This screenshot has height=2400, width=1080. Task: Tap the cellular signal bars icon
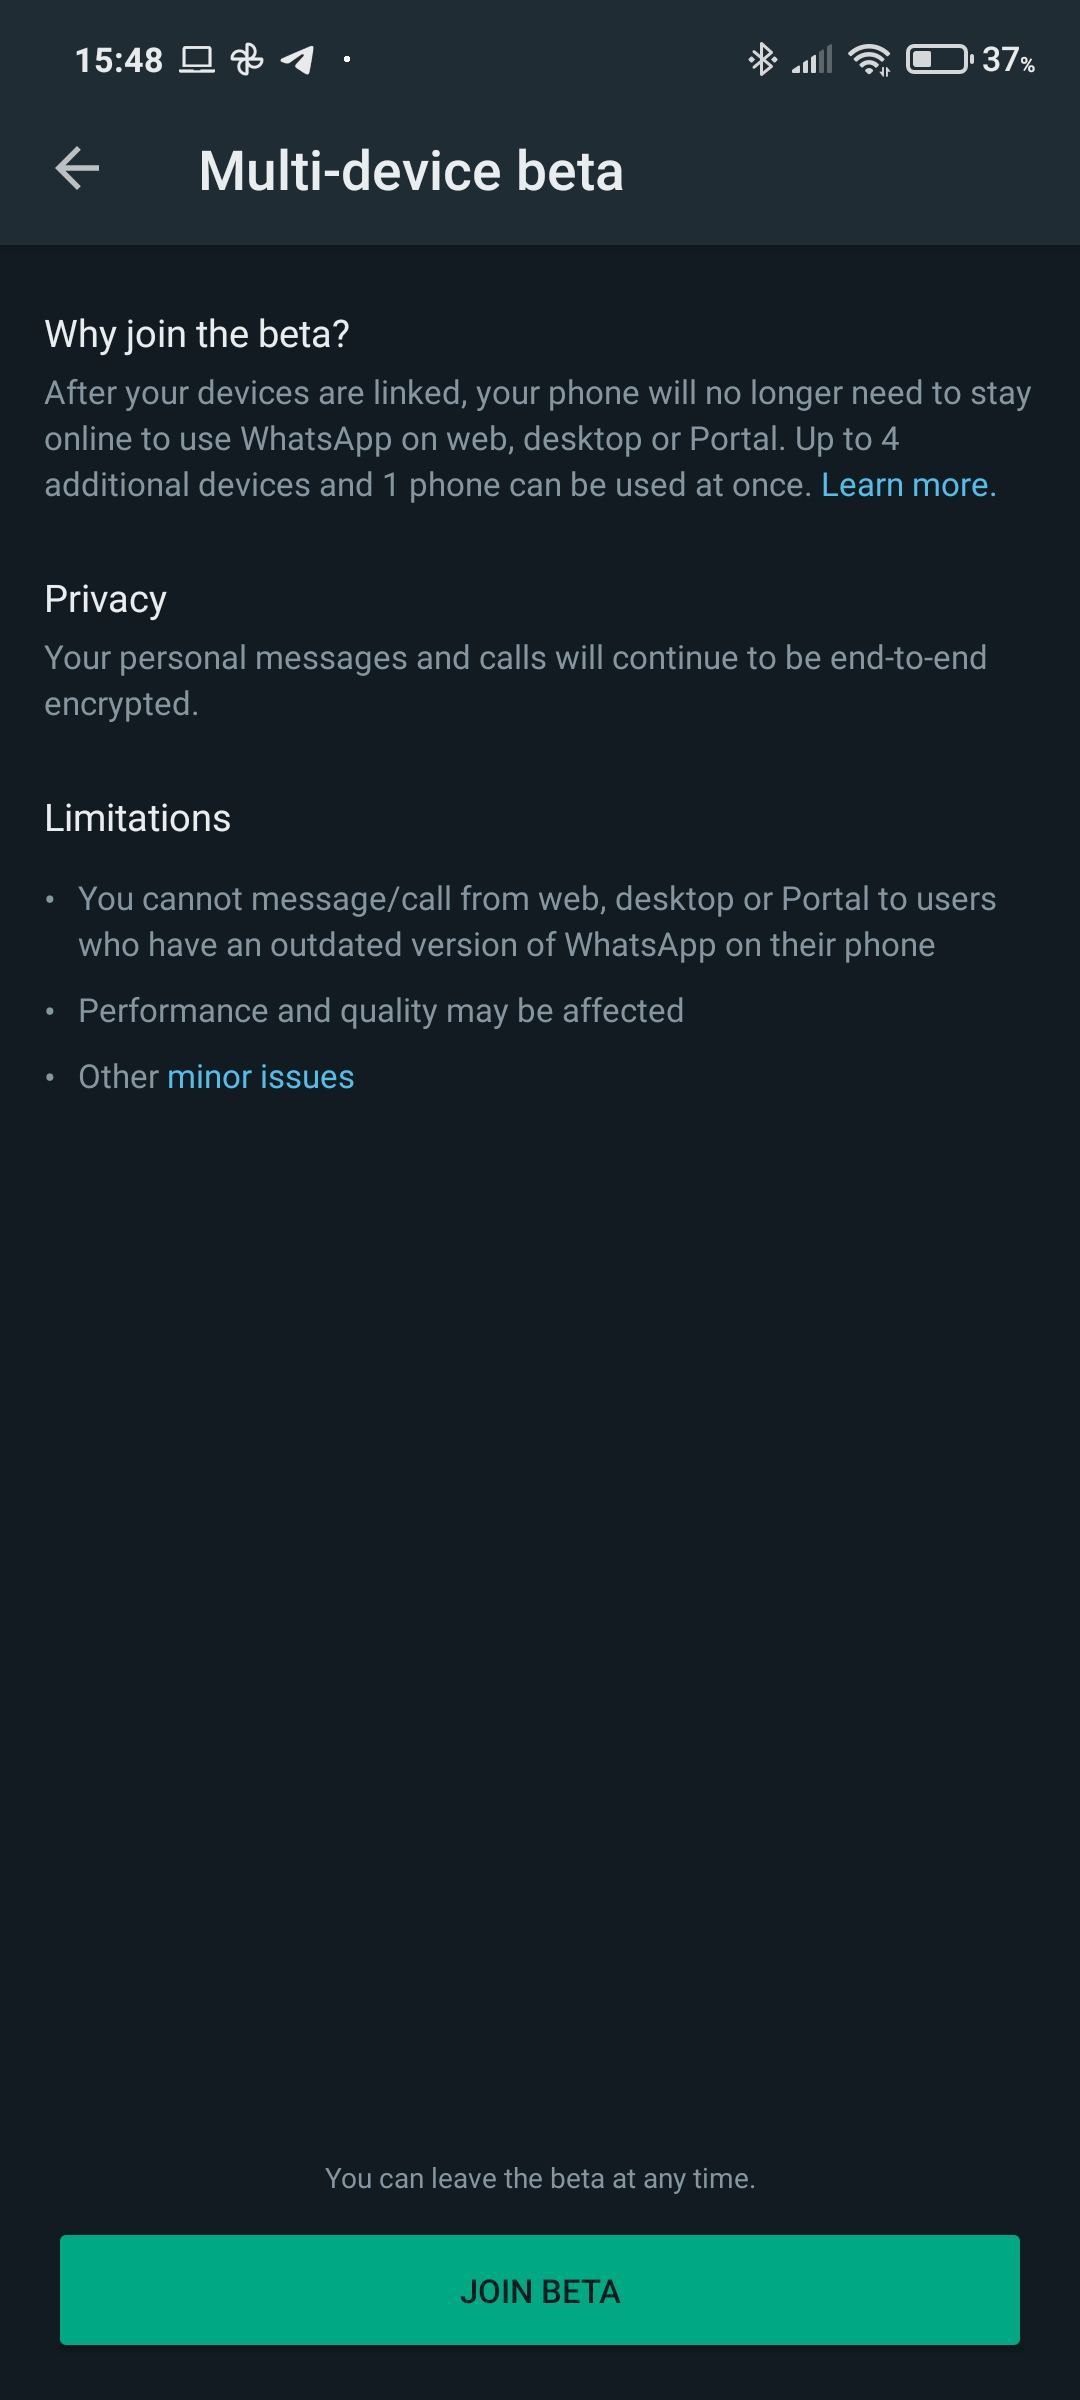[x=812, y=60]
